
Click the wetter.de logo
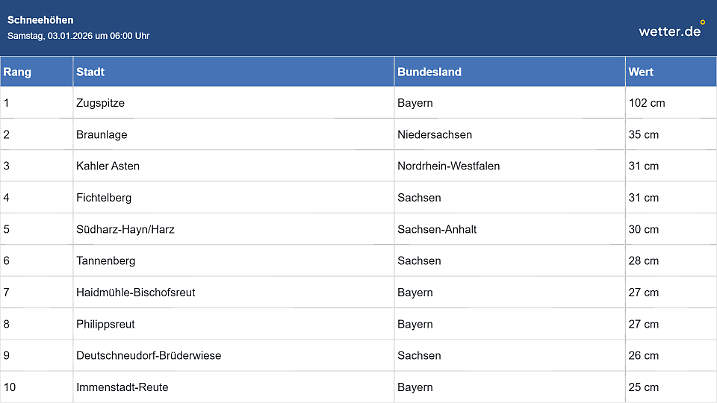[x=670, y=31]
